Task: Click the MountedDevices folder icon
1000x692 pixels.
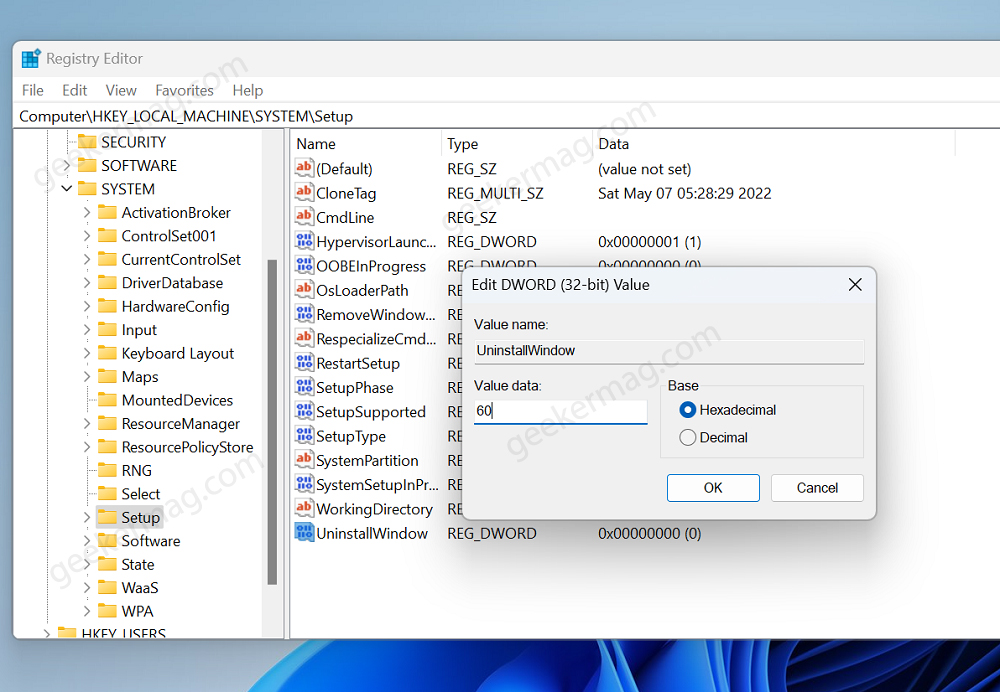Action: [x=107, y=401]
